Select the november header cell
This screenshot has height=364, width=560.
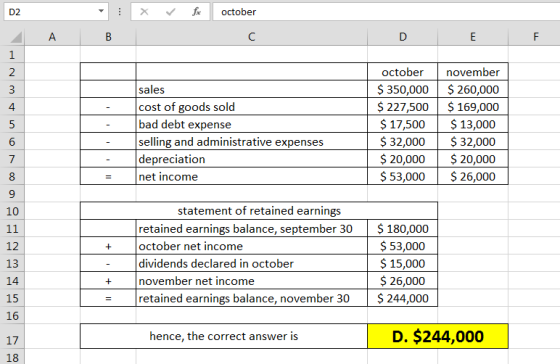pyautogui.click(x=472, y=72)
